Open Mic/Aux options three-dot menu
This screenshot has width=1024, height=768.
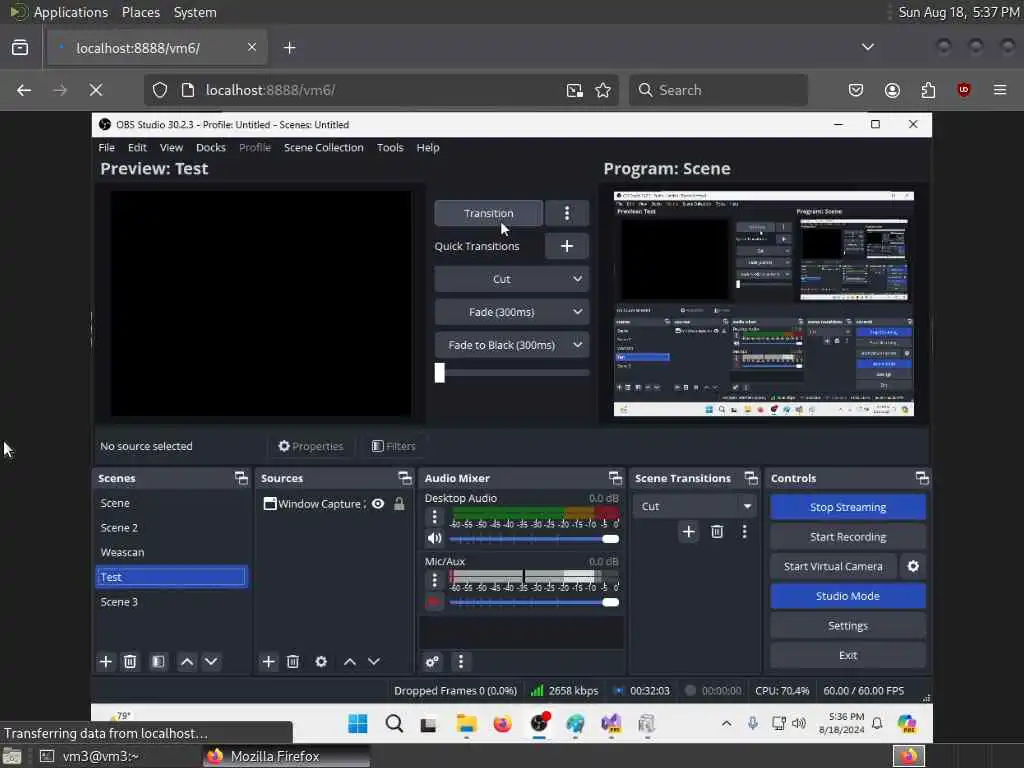tap(434, 580)
